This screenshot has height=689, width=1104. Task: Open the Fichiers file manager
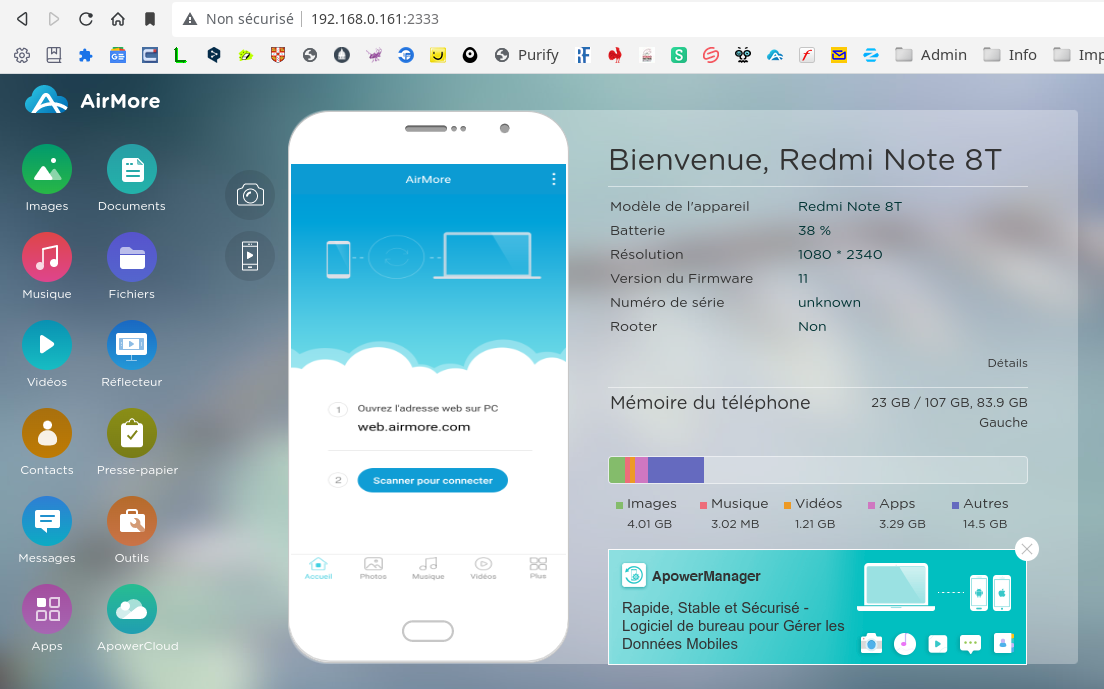pyautogui.click(x=132, y=258)
